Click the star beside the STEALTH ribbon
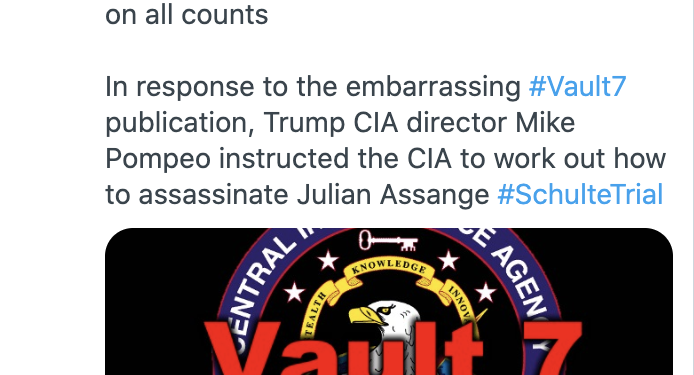The image size is (694, 375). click(294, 292)
